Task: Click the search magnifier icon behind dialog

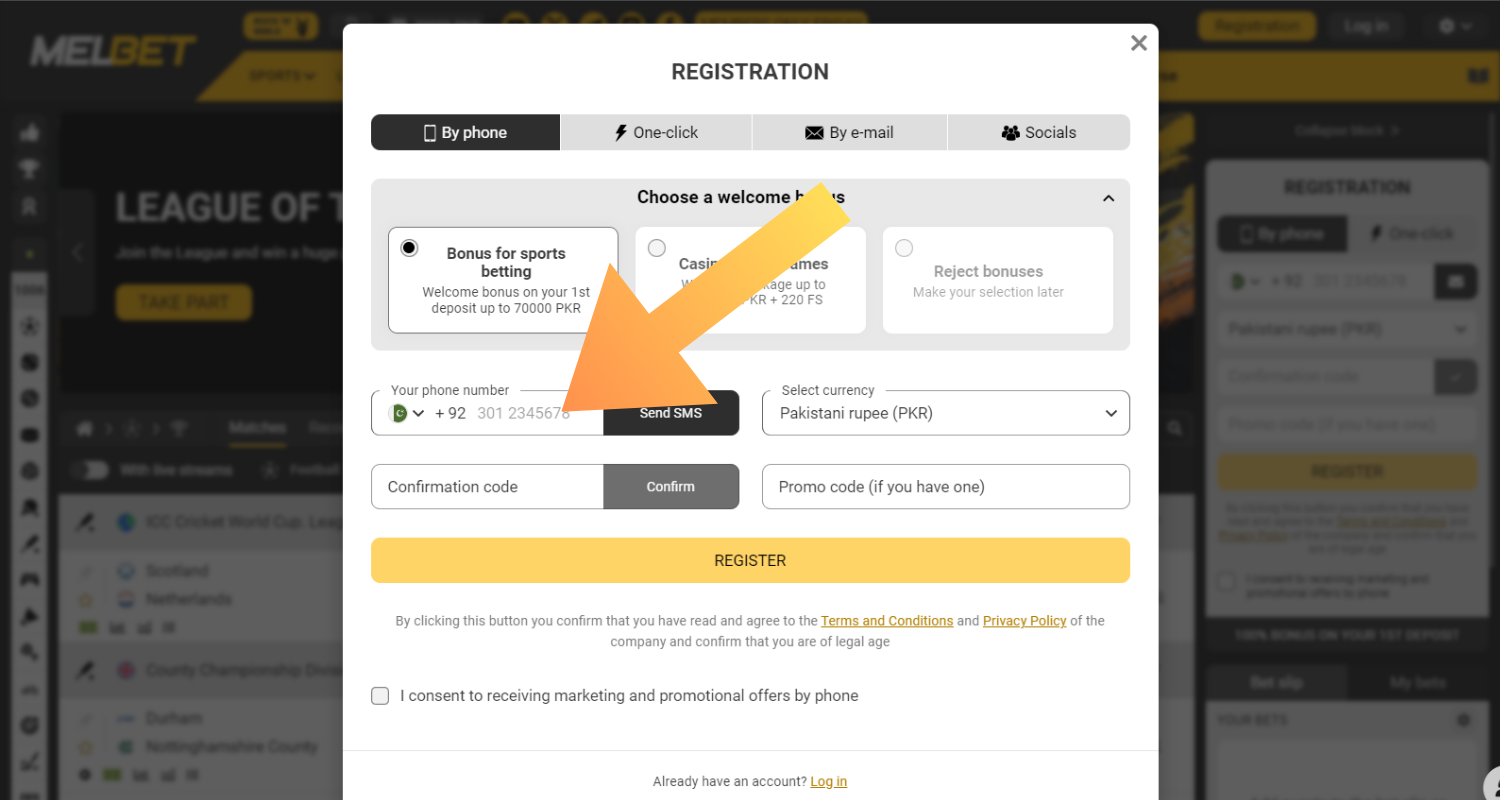Action: [1174, 429]
